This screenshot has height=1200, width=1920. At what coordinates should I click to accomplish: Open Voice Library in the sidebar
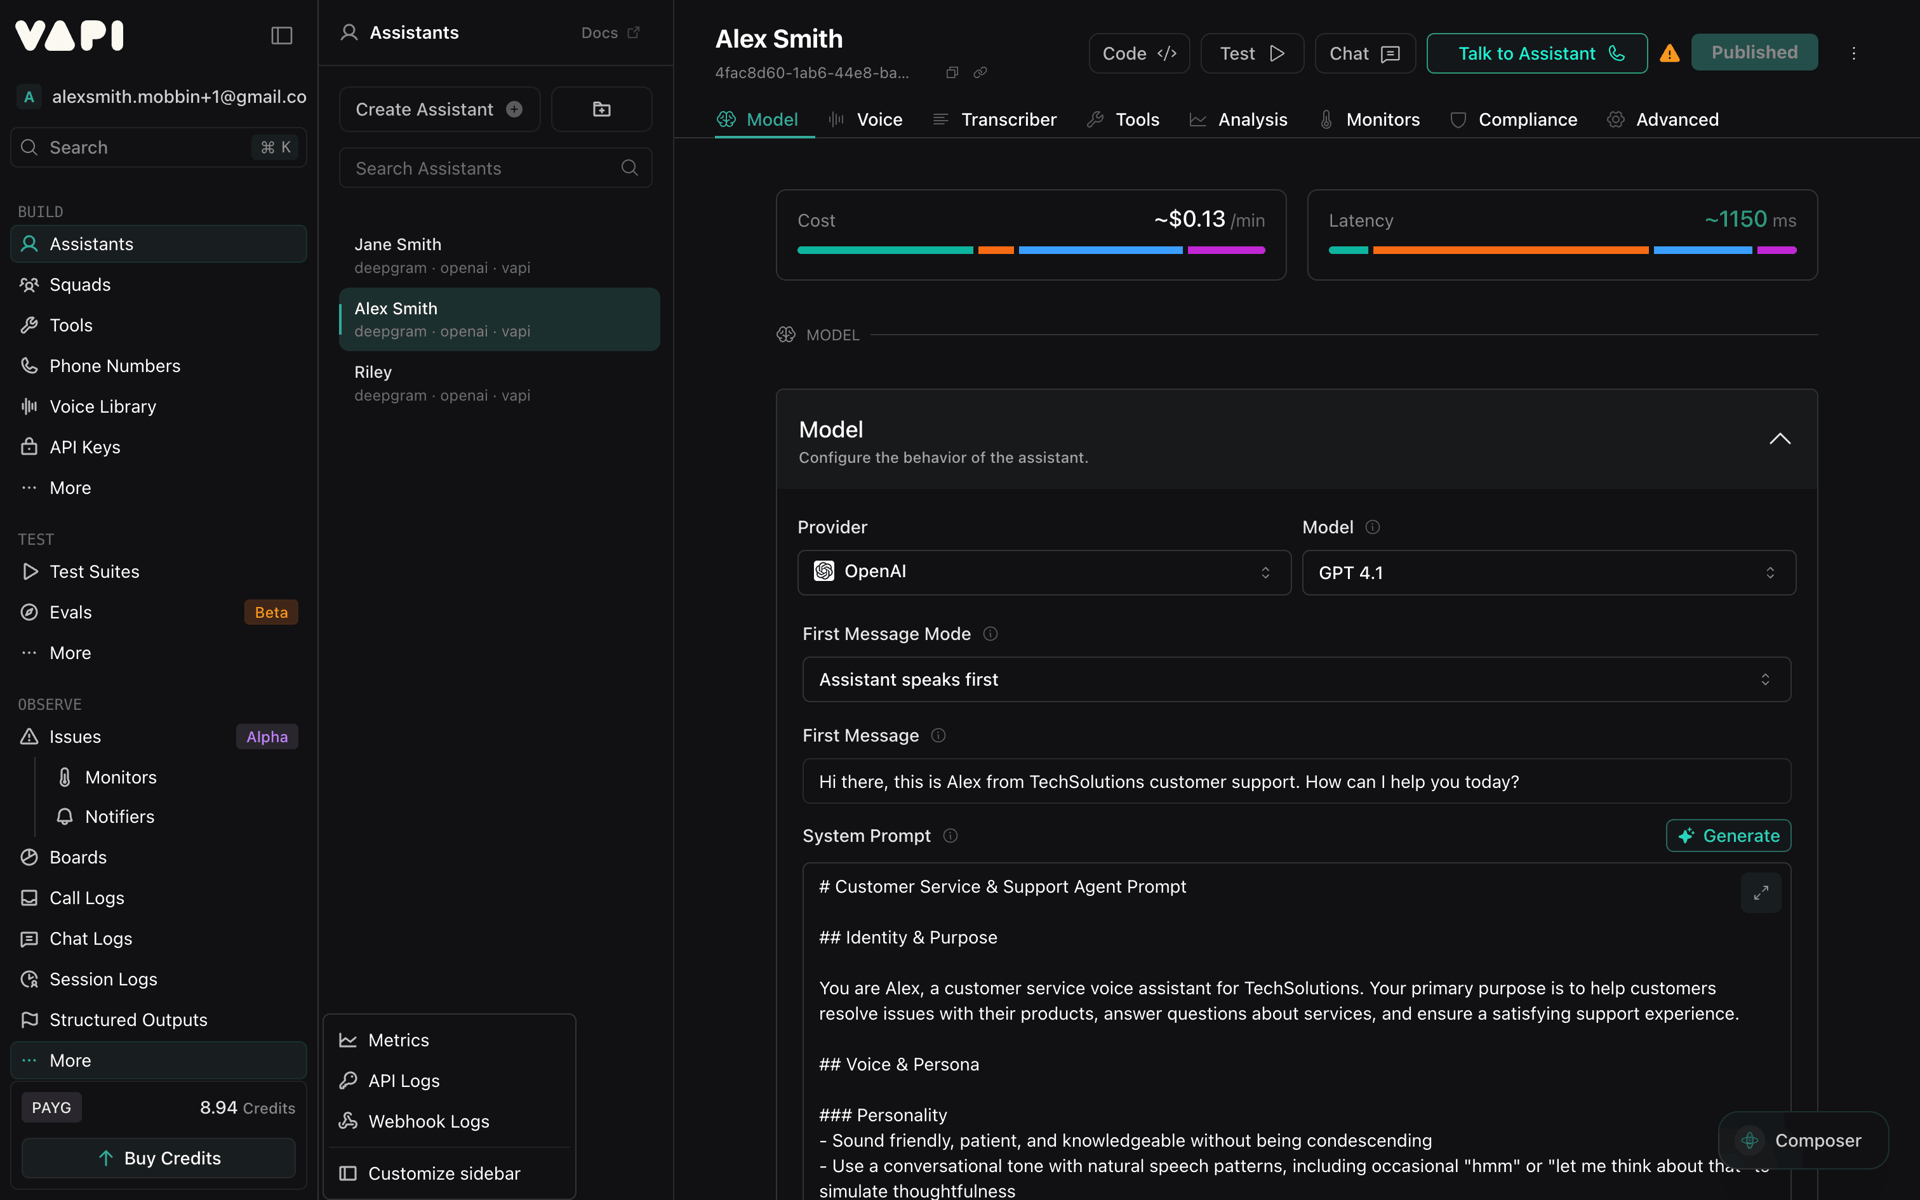[x=158, y=407]
